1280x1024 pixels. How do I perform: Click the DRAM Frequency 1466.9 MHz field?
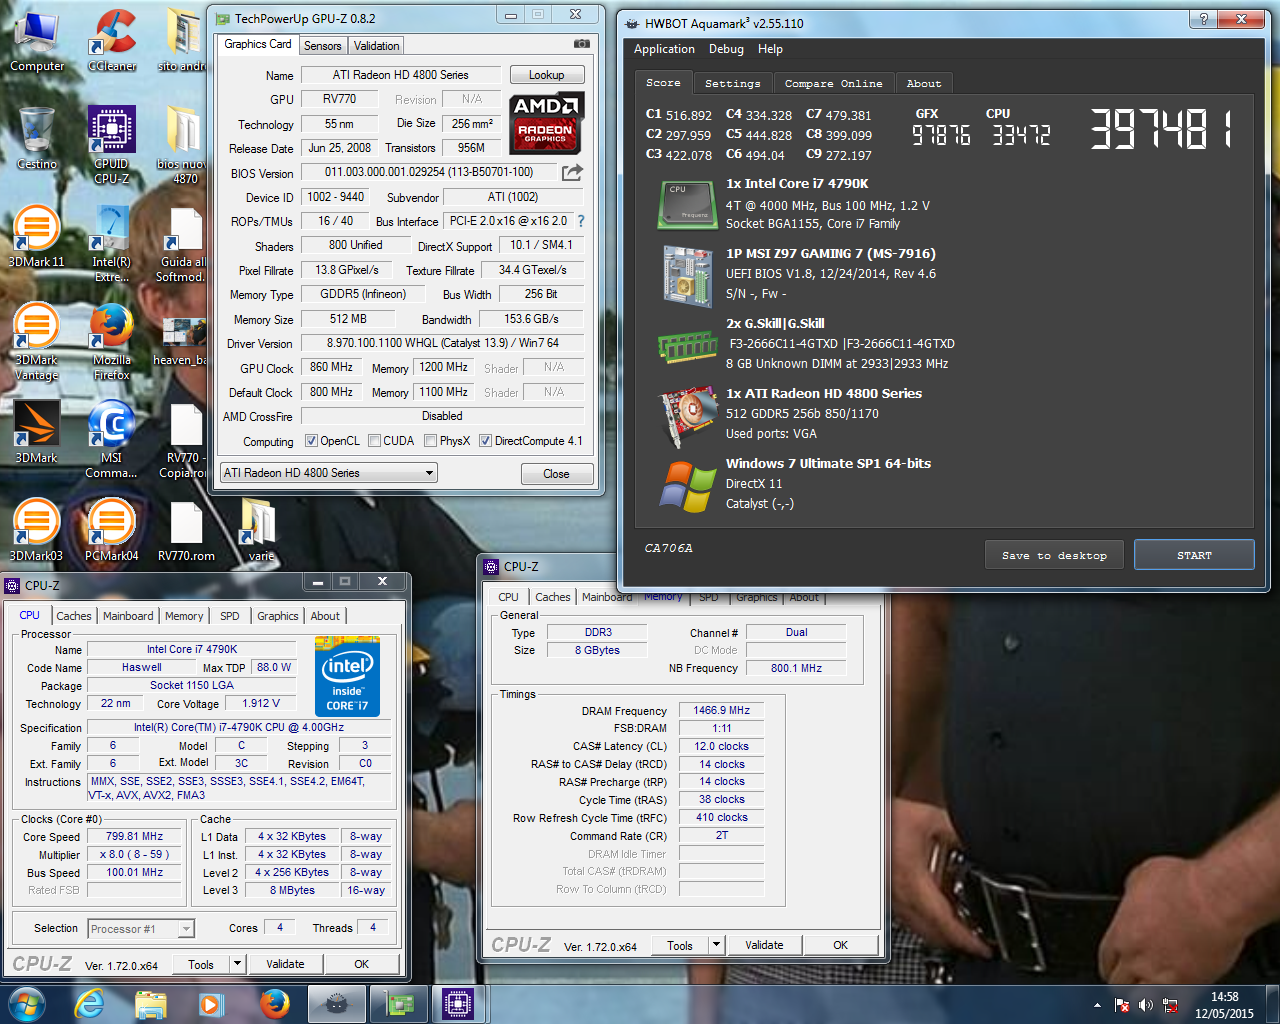point(721,710)
